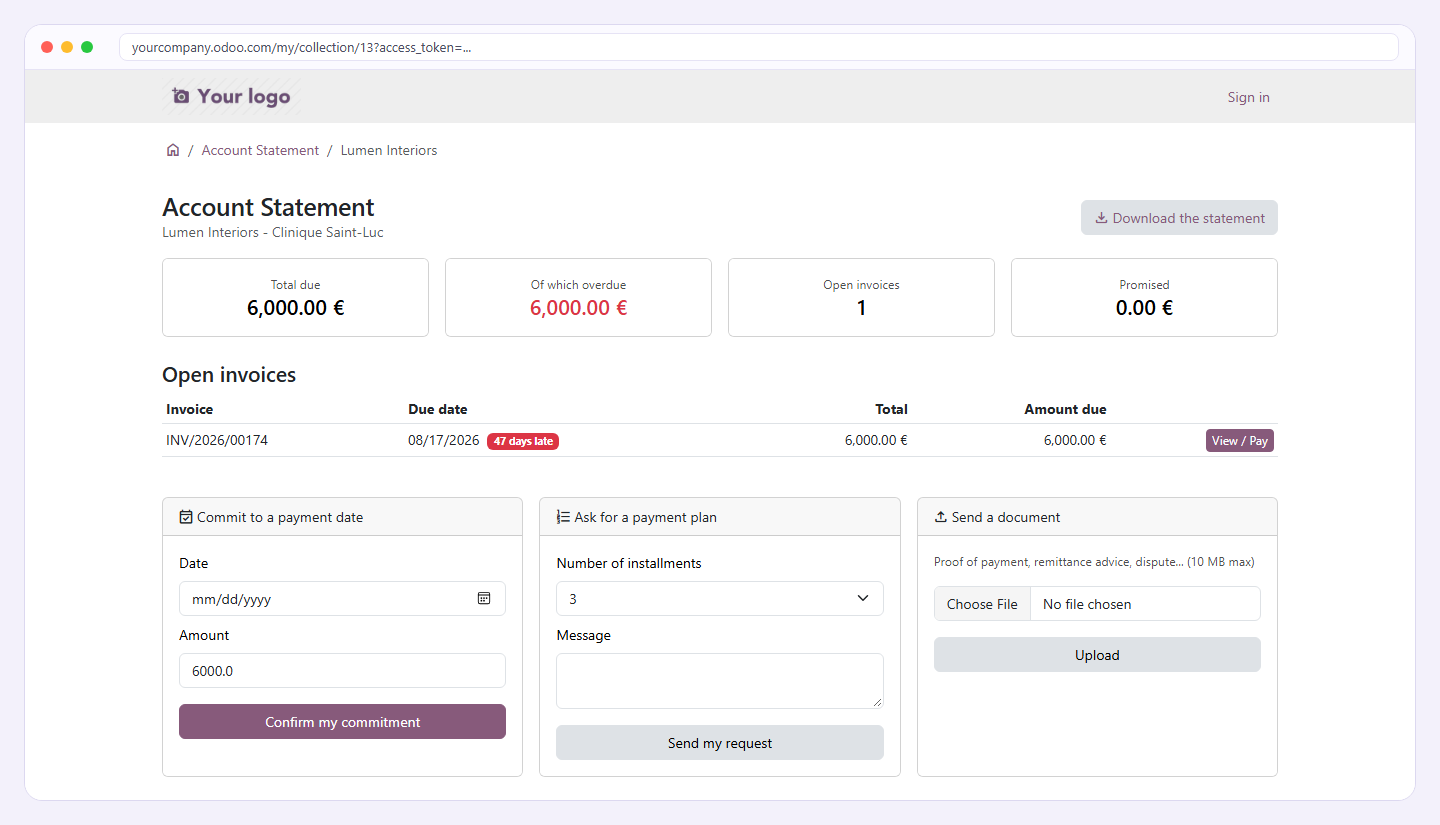The width and height of the screenshot is (1440, 825).
Task: Click the Promised 0.00 € card
Action: [1144, 297]
